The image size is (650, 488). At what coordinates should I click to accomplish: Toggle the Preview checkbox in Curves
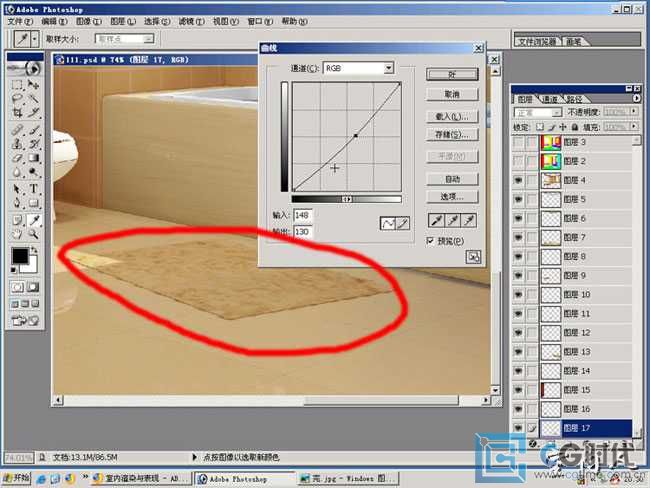point(431,240)
